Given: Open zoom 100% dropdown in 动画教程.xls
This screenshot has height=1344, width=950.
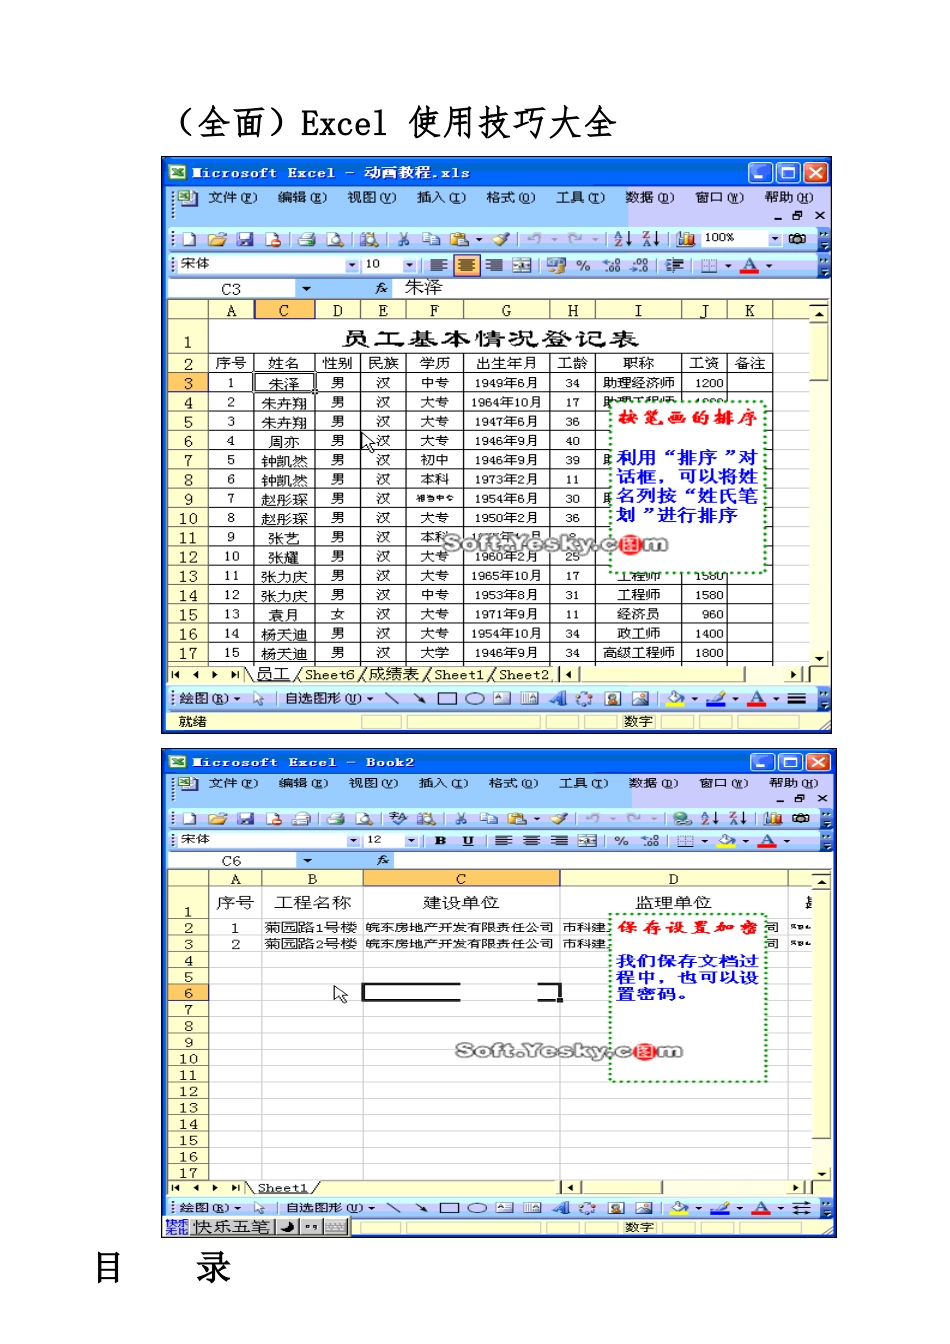Looking at the screenshot, I should [x=775, y=239].
